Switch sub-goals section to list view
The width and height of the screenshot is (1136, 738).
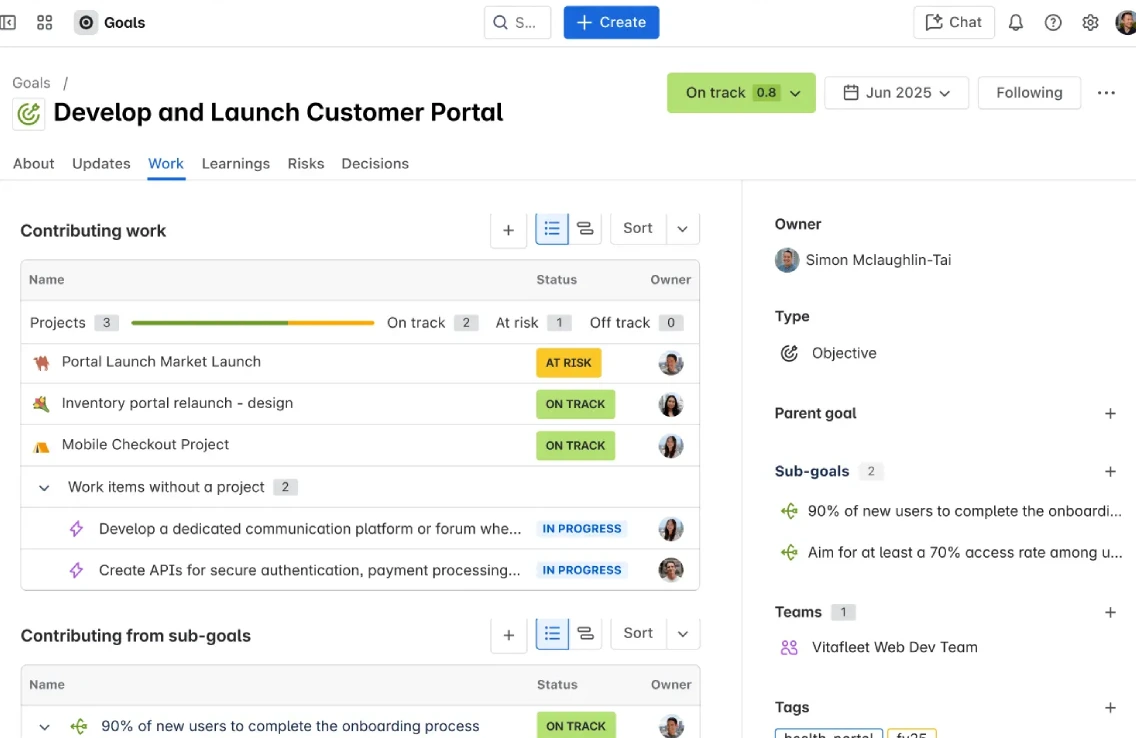[552, 634]
